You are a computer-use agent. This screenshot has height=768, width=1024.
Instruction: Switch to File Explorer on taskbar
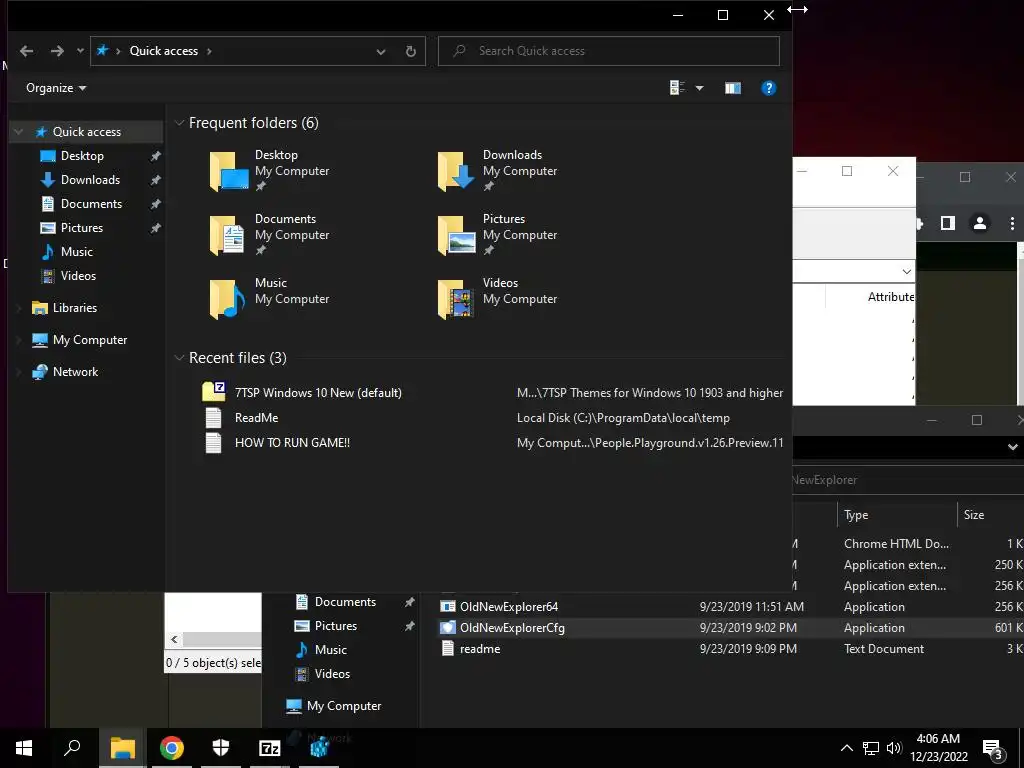[x=122, y=748]
